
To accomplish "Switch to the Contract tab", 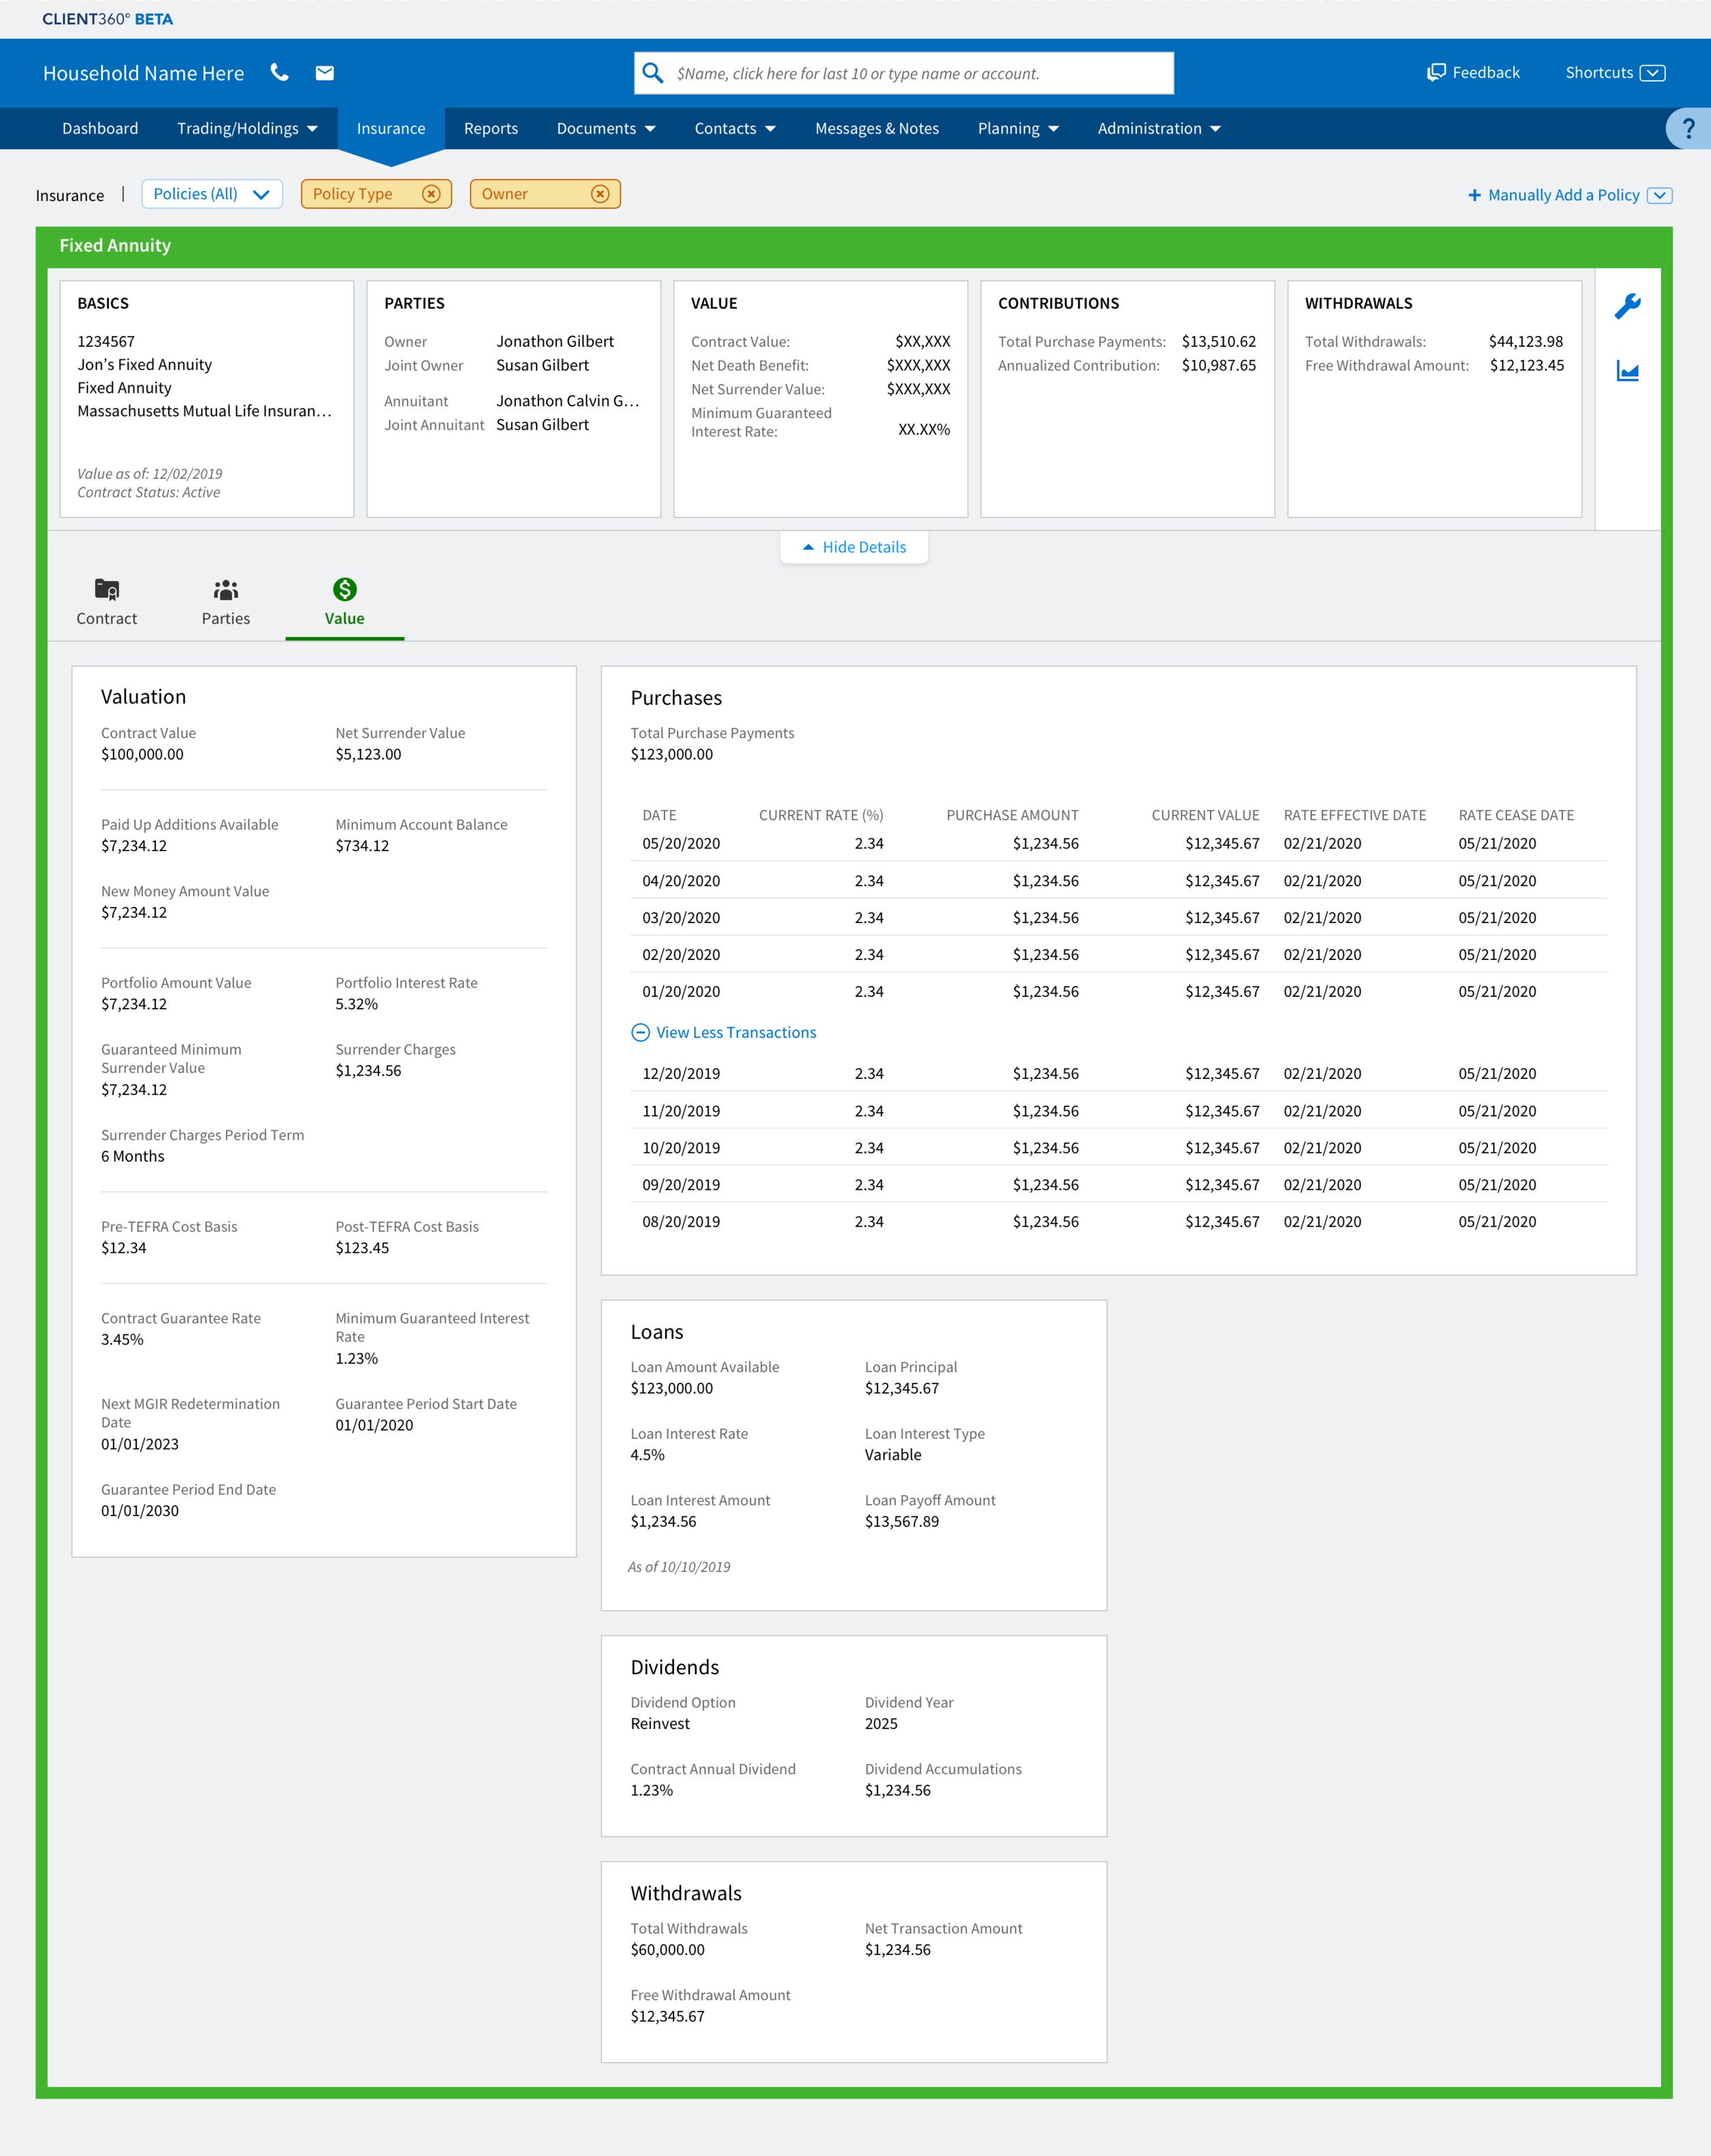I will 107,602.
